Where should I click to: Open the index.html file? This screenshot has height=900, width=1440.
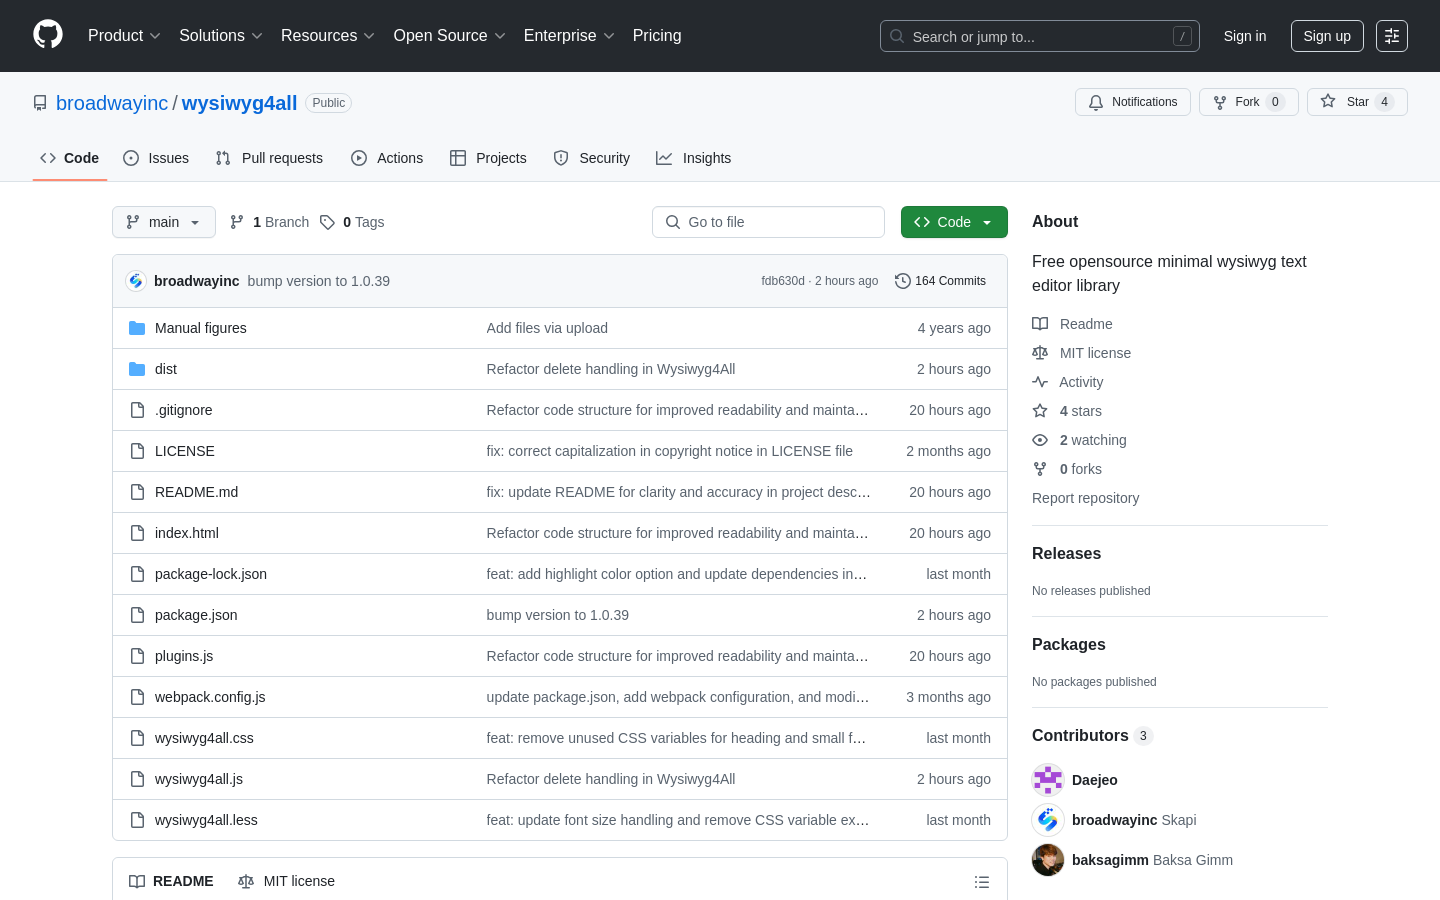(x=187, y=533)
